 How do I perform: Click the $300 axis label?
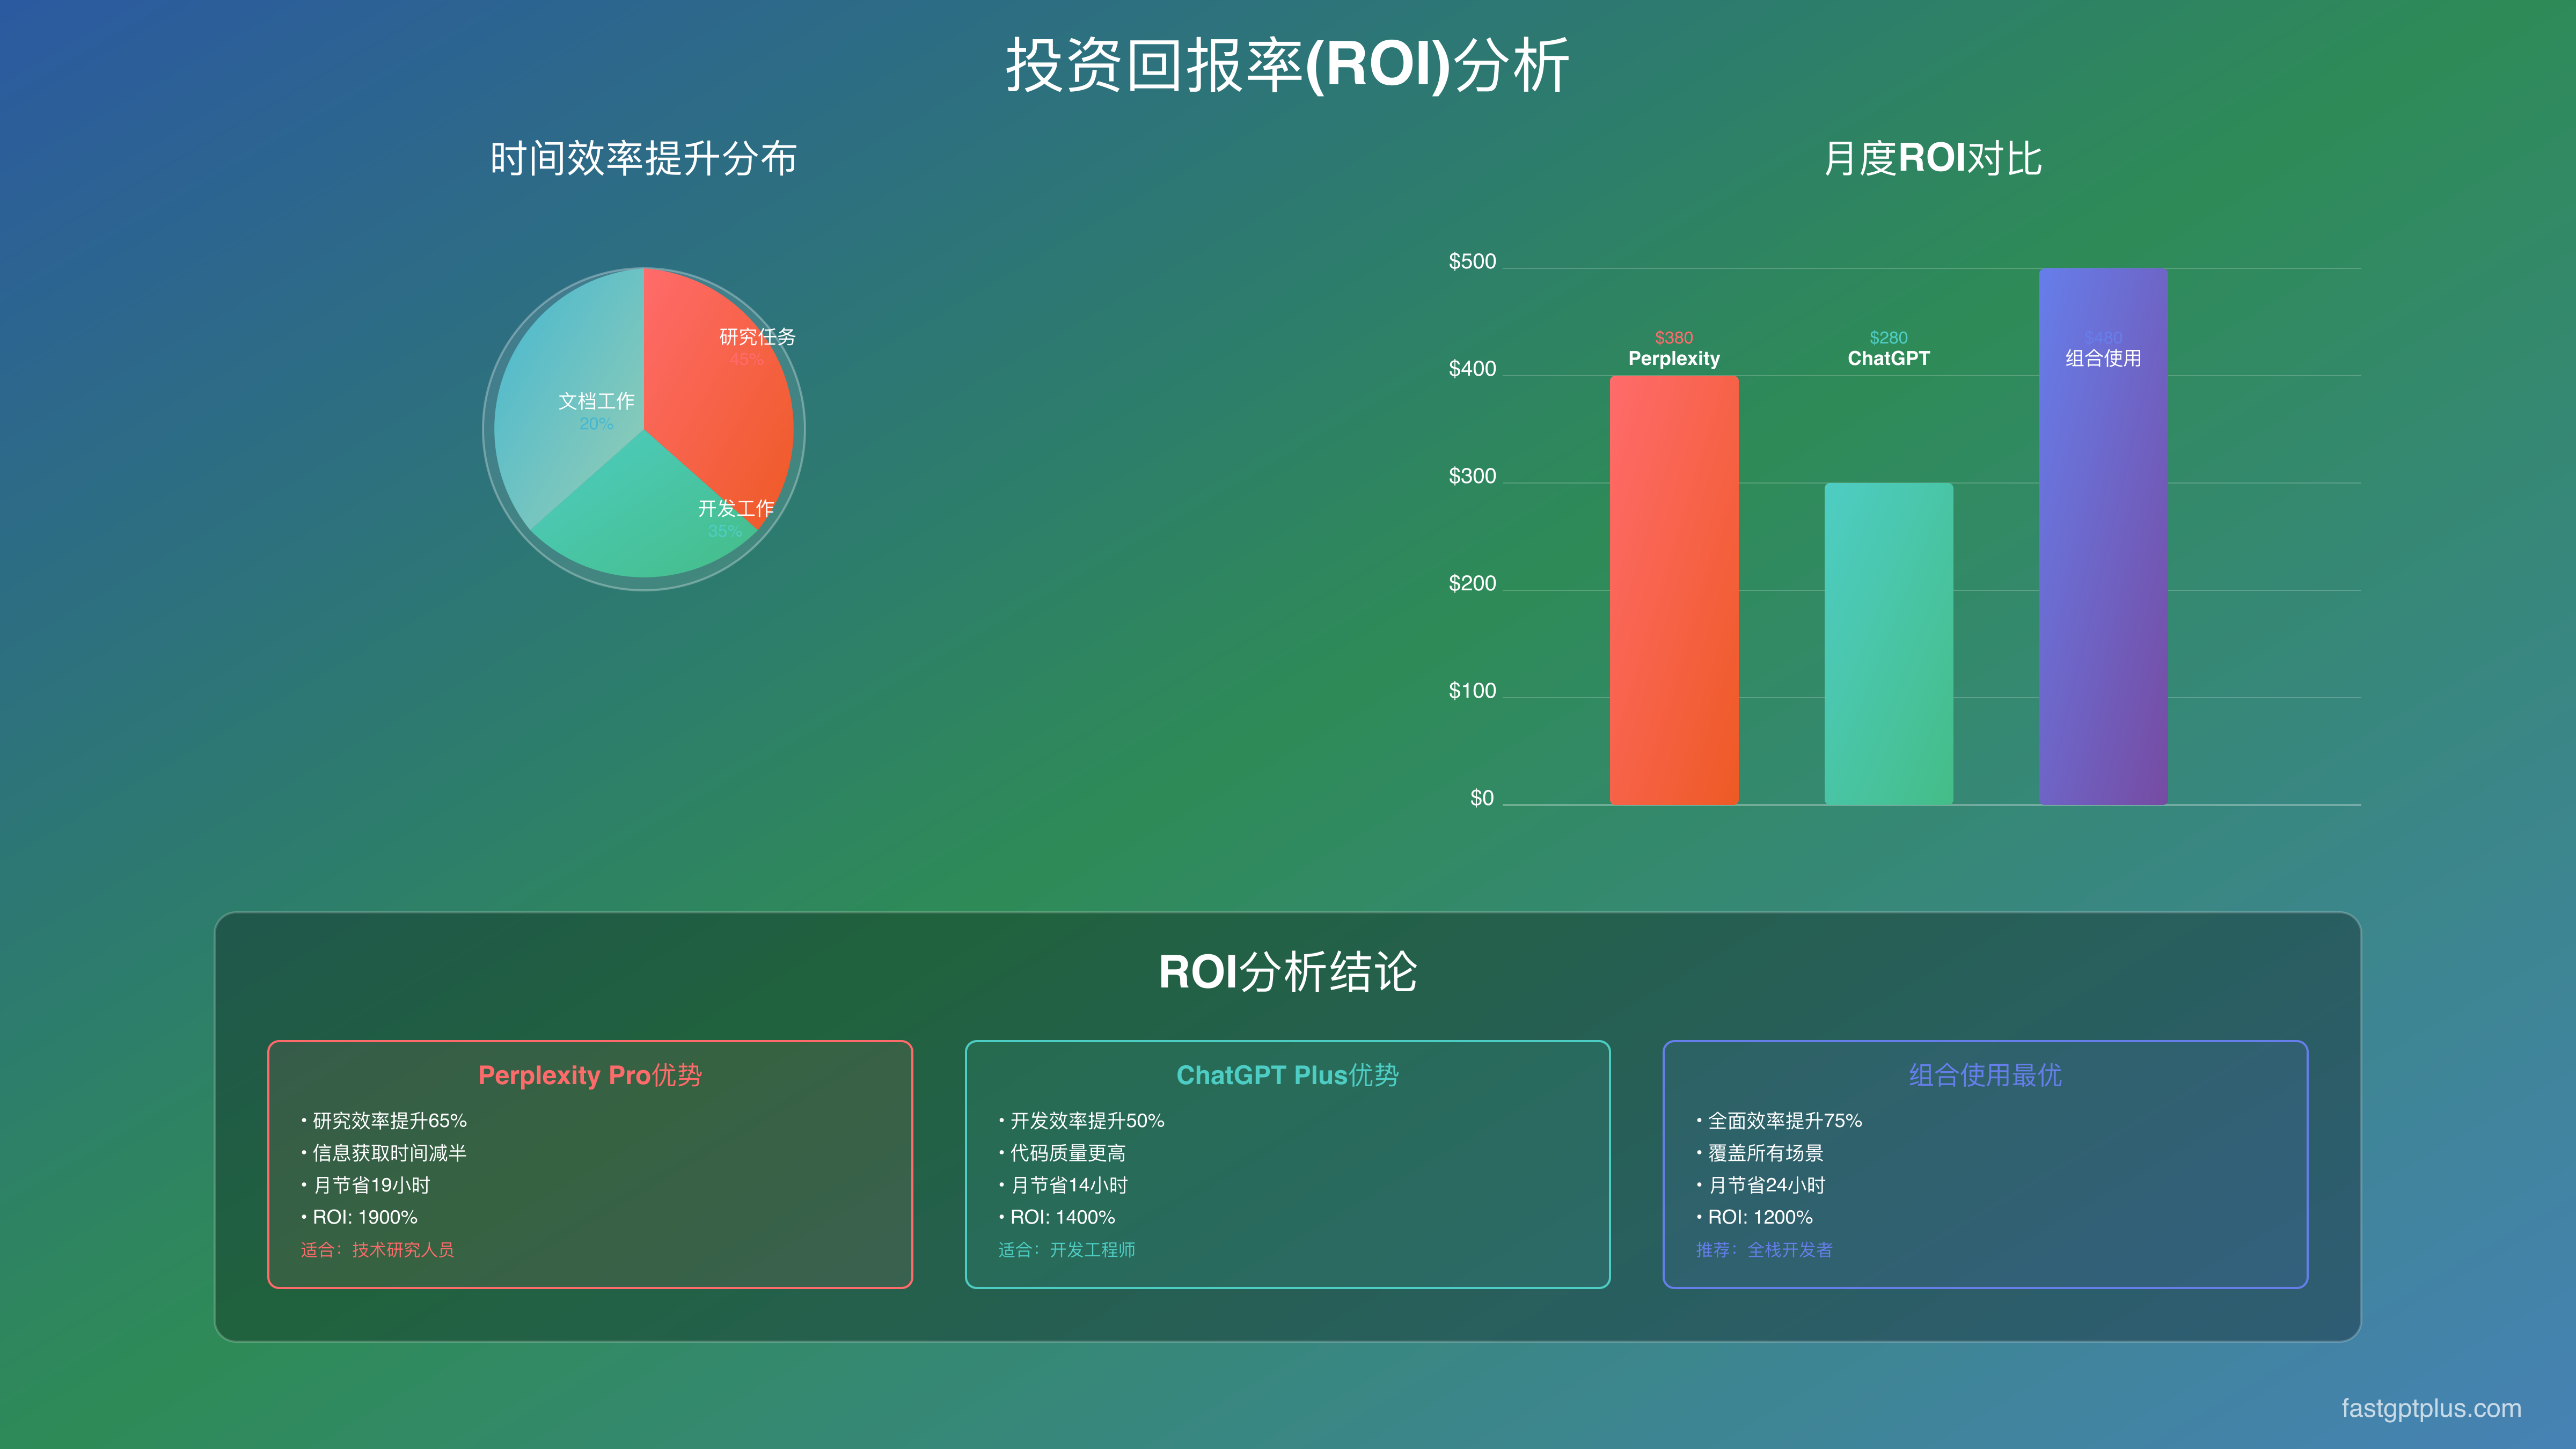click(x=1472, y=476)
